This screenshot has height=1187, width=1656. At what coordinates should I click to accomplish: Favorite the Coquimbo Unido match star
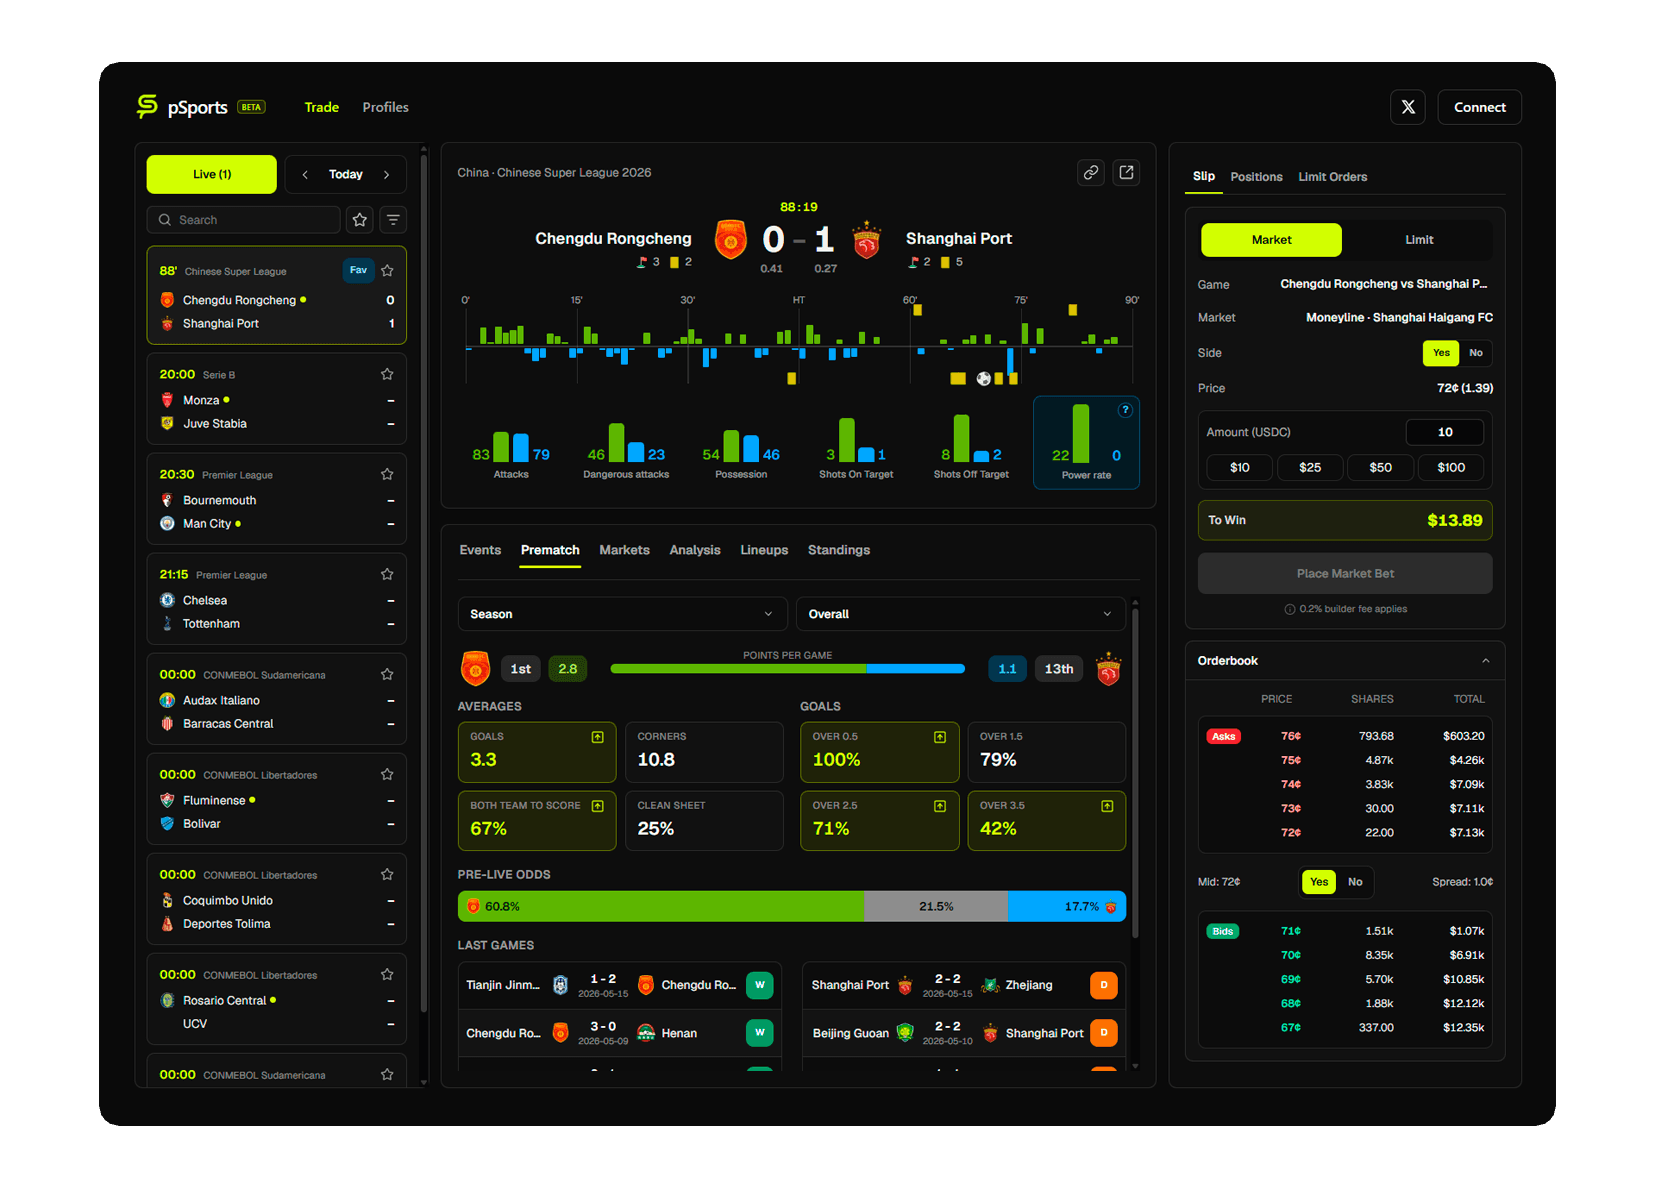pyautogui.click(x=387, y=874)
